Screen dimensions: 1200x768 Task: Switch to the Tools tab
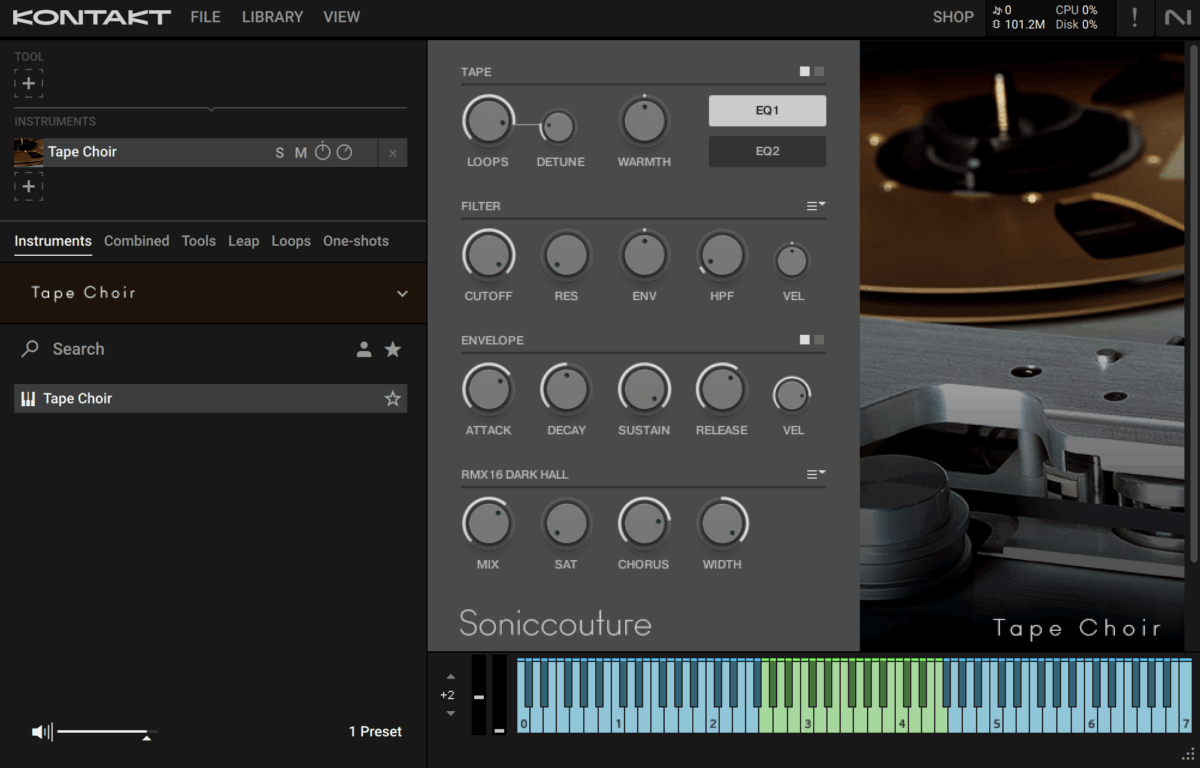pyautogui.click(x=199, y=241)
